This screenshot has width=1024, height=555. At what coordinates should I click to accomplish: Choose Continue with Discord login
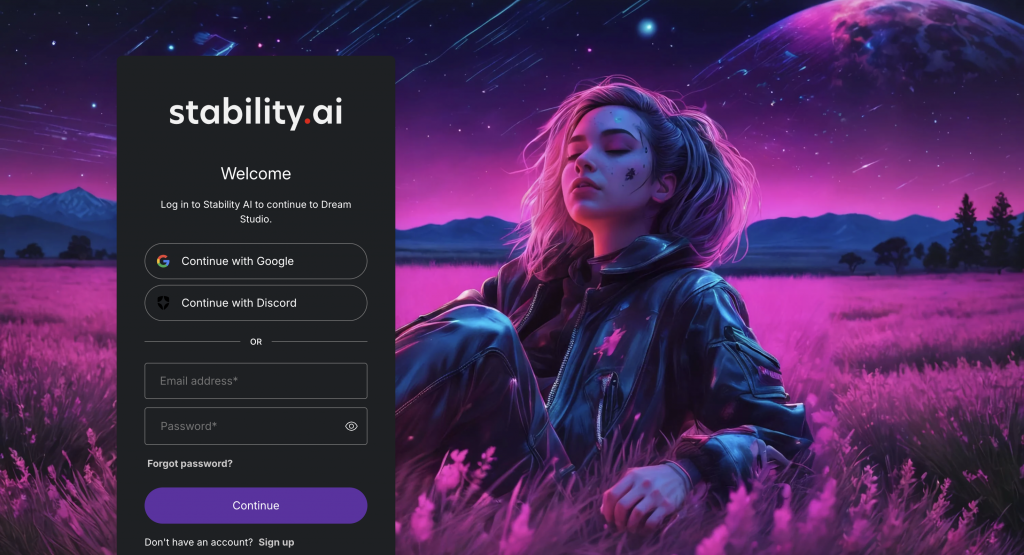click(x=256, y=303)
